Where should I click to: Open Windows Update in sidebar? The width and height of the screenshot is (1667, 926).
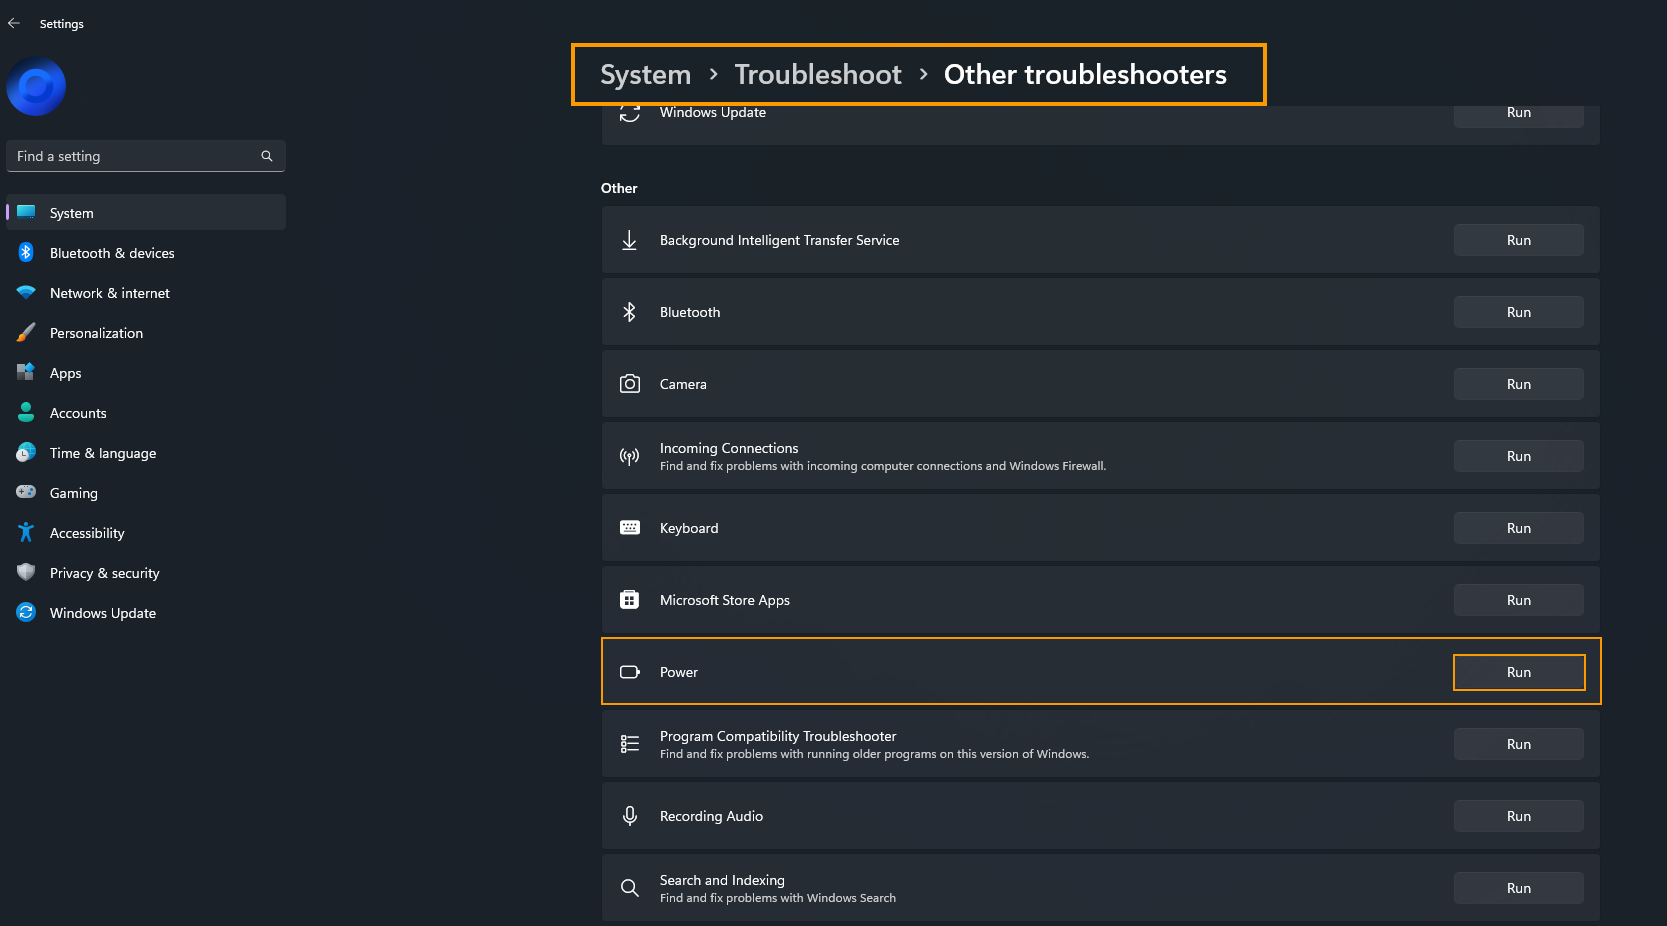point(146,613)
